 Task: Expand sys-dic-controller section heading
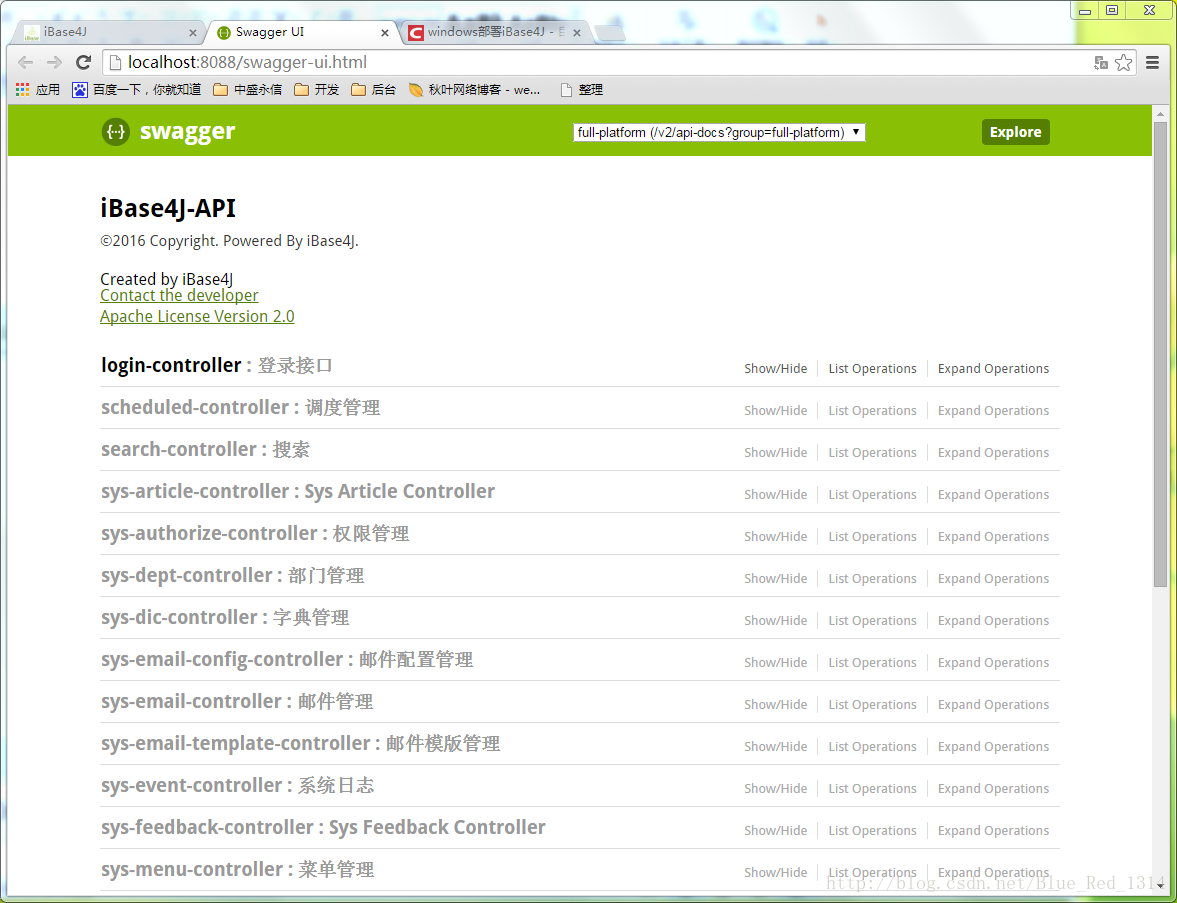179,618
